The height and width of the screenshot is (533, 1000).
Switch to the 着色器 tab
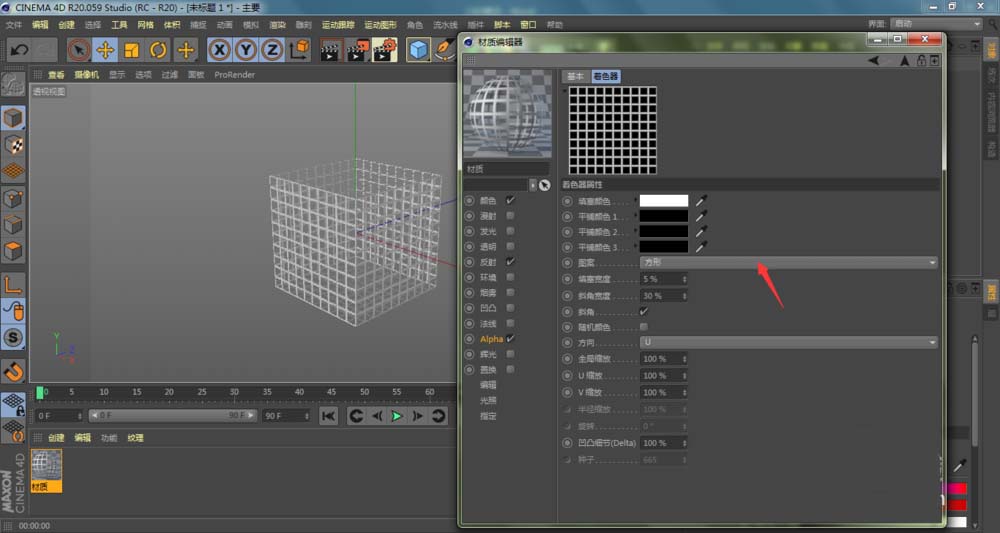tap(606, 76)
